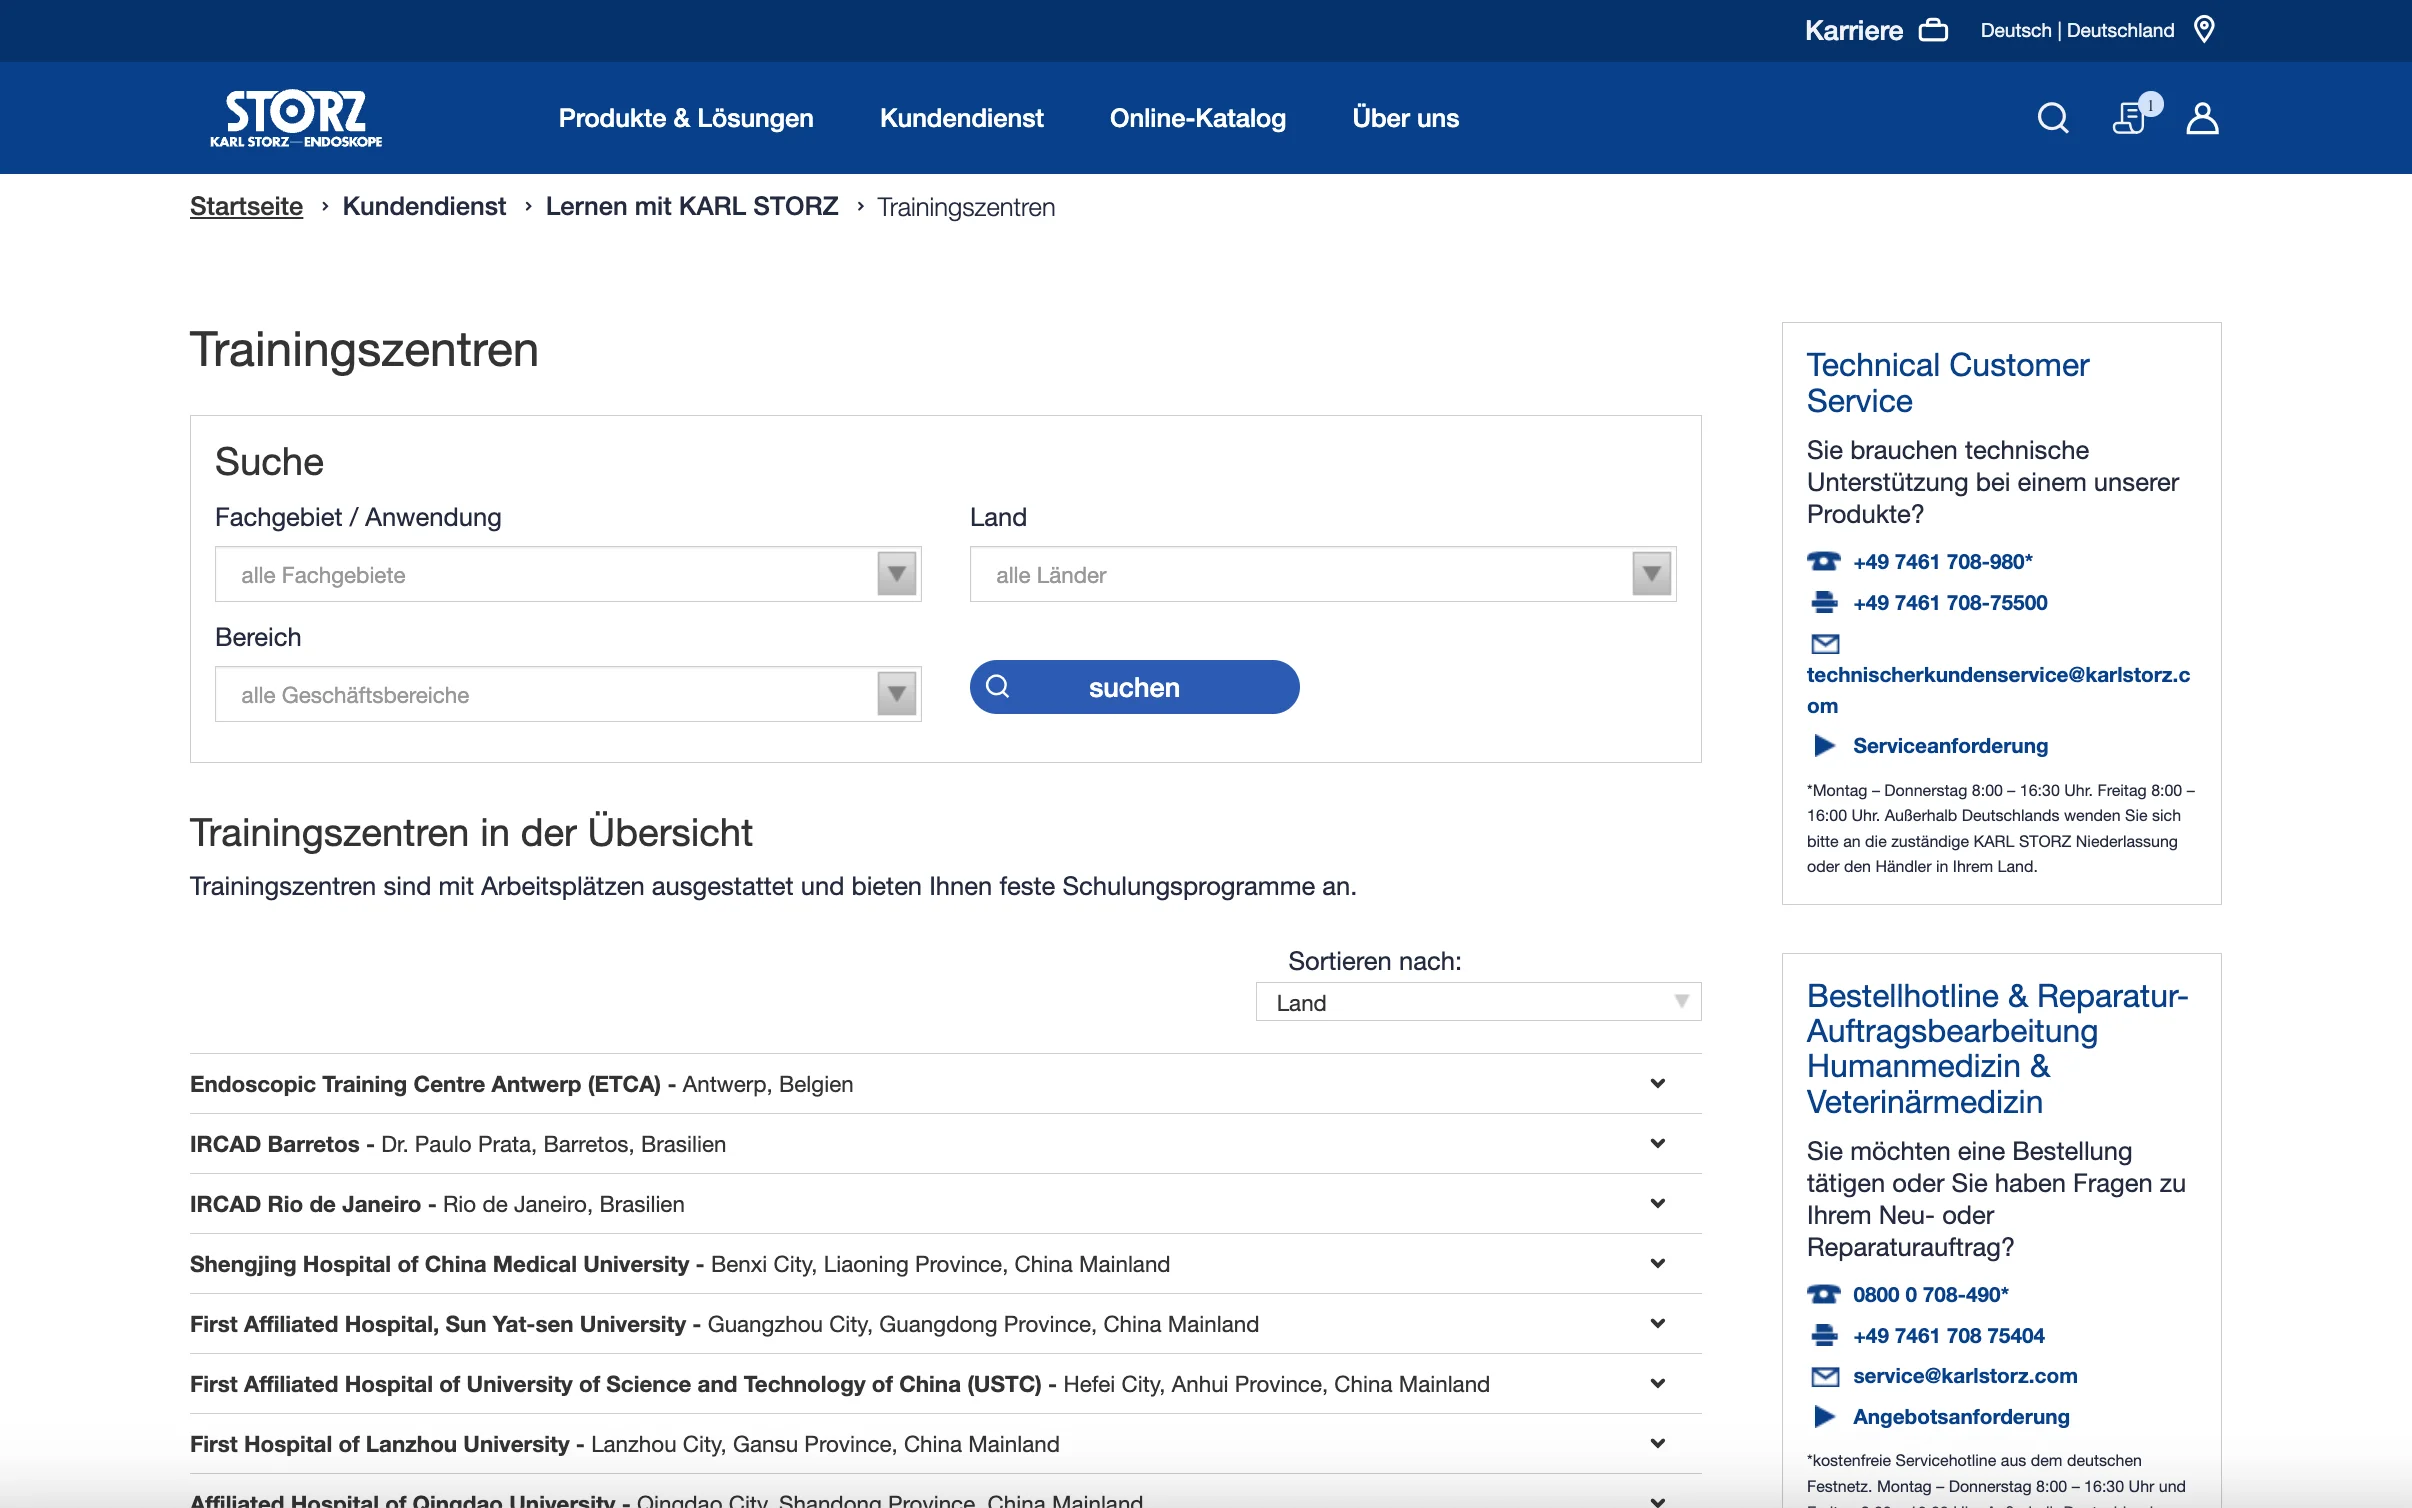Click arrow icon beside Serviceanforderung
The height and width of the screenshot is (1508, 2412).
[x=1824, y=745]
